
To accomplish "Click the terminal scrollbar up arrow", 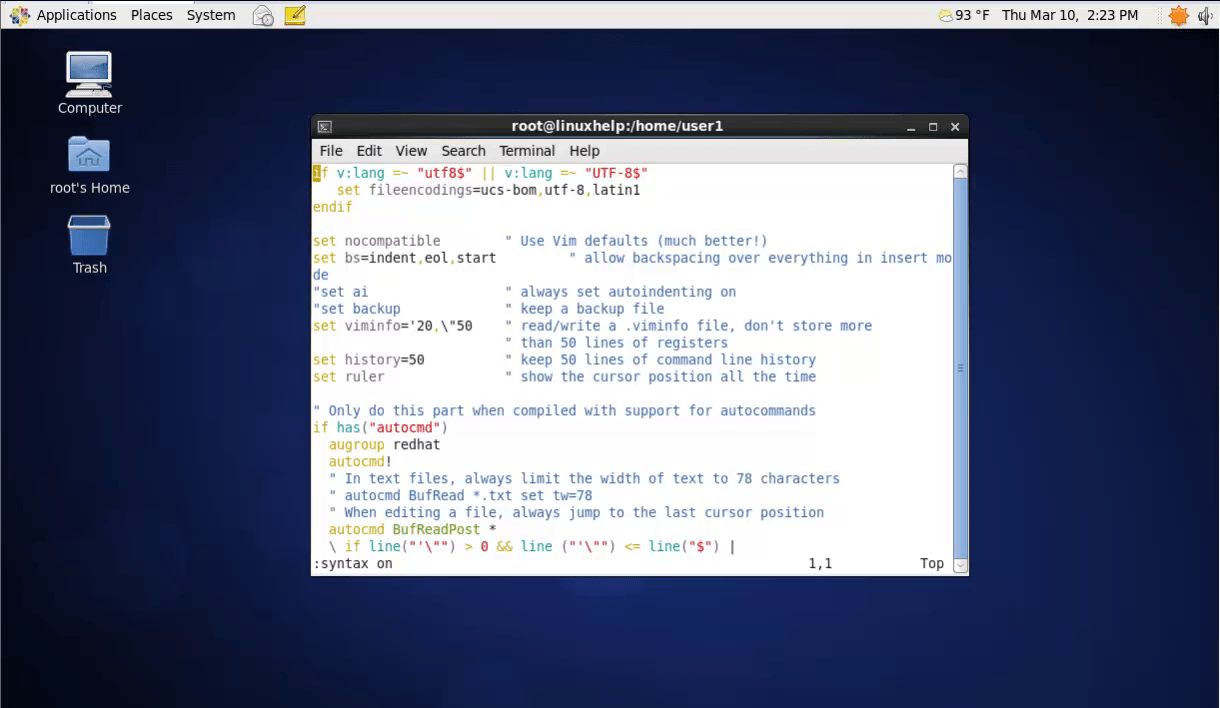I will [961, 172].
